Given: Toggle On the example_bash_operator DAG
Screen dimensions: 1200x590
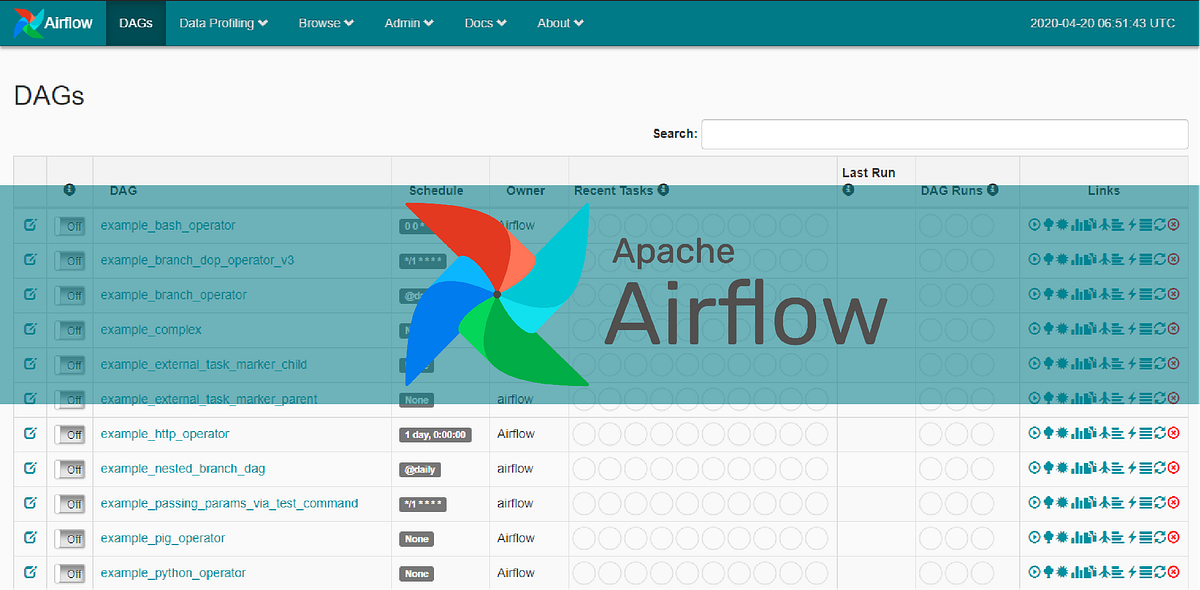Looking at the screenshot, I should tap(71, 226).
